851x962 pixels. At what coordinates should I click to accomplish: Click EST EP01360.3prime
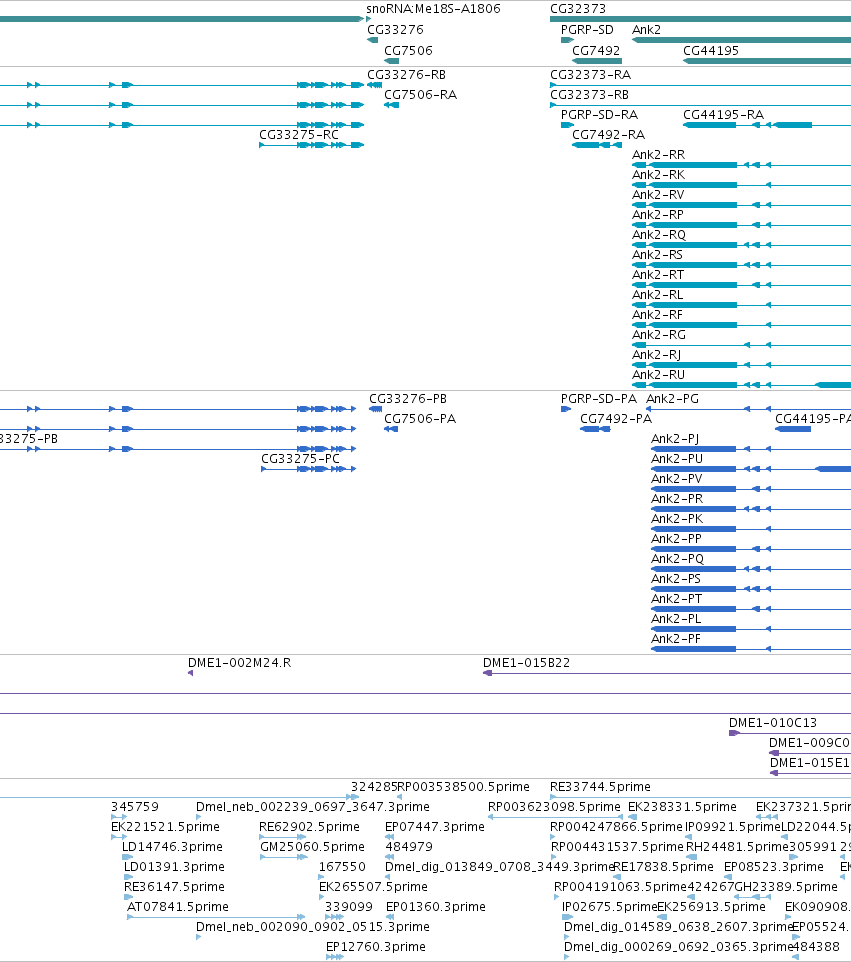click(x=436, y=907)
